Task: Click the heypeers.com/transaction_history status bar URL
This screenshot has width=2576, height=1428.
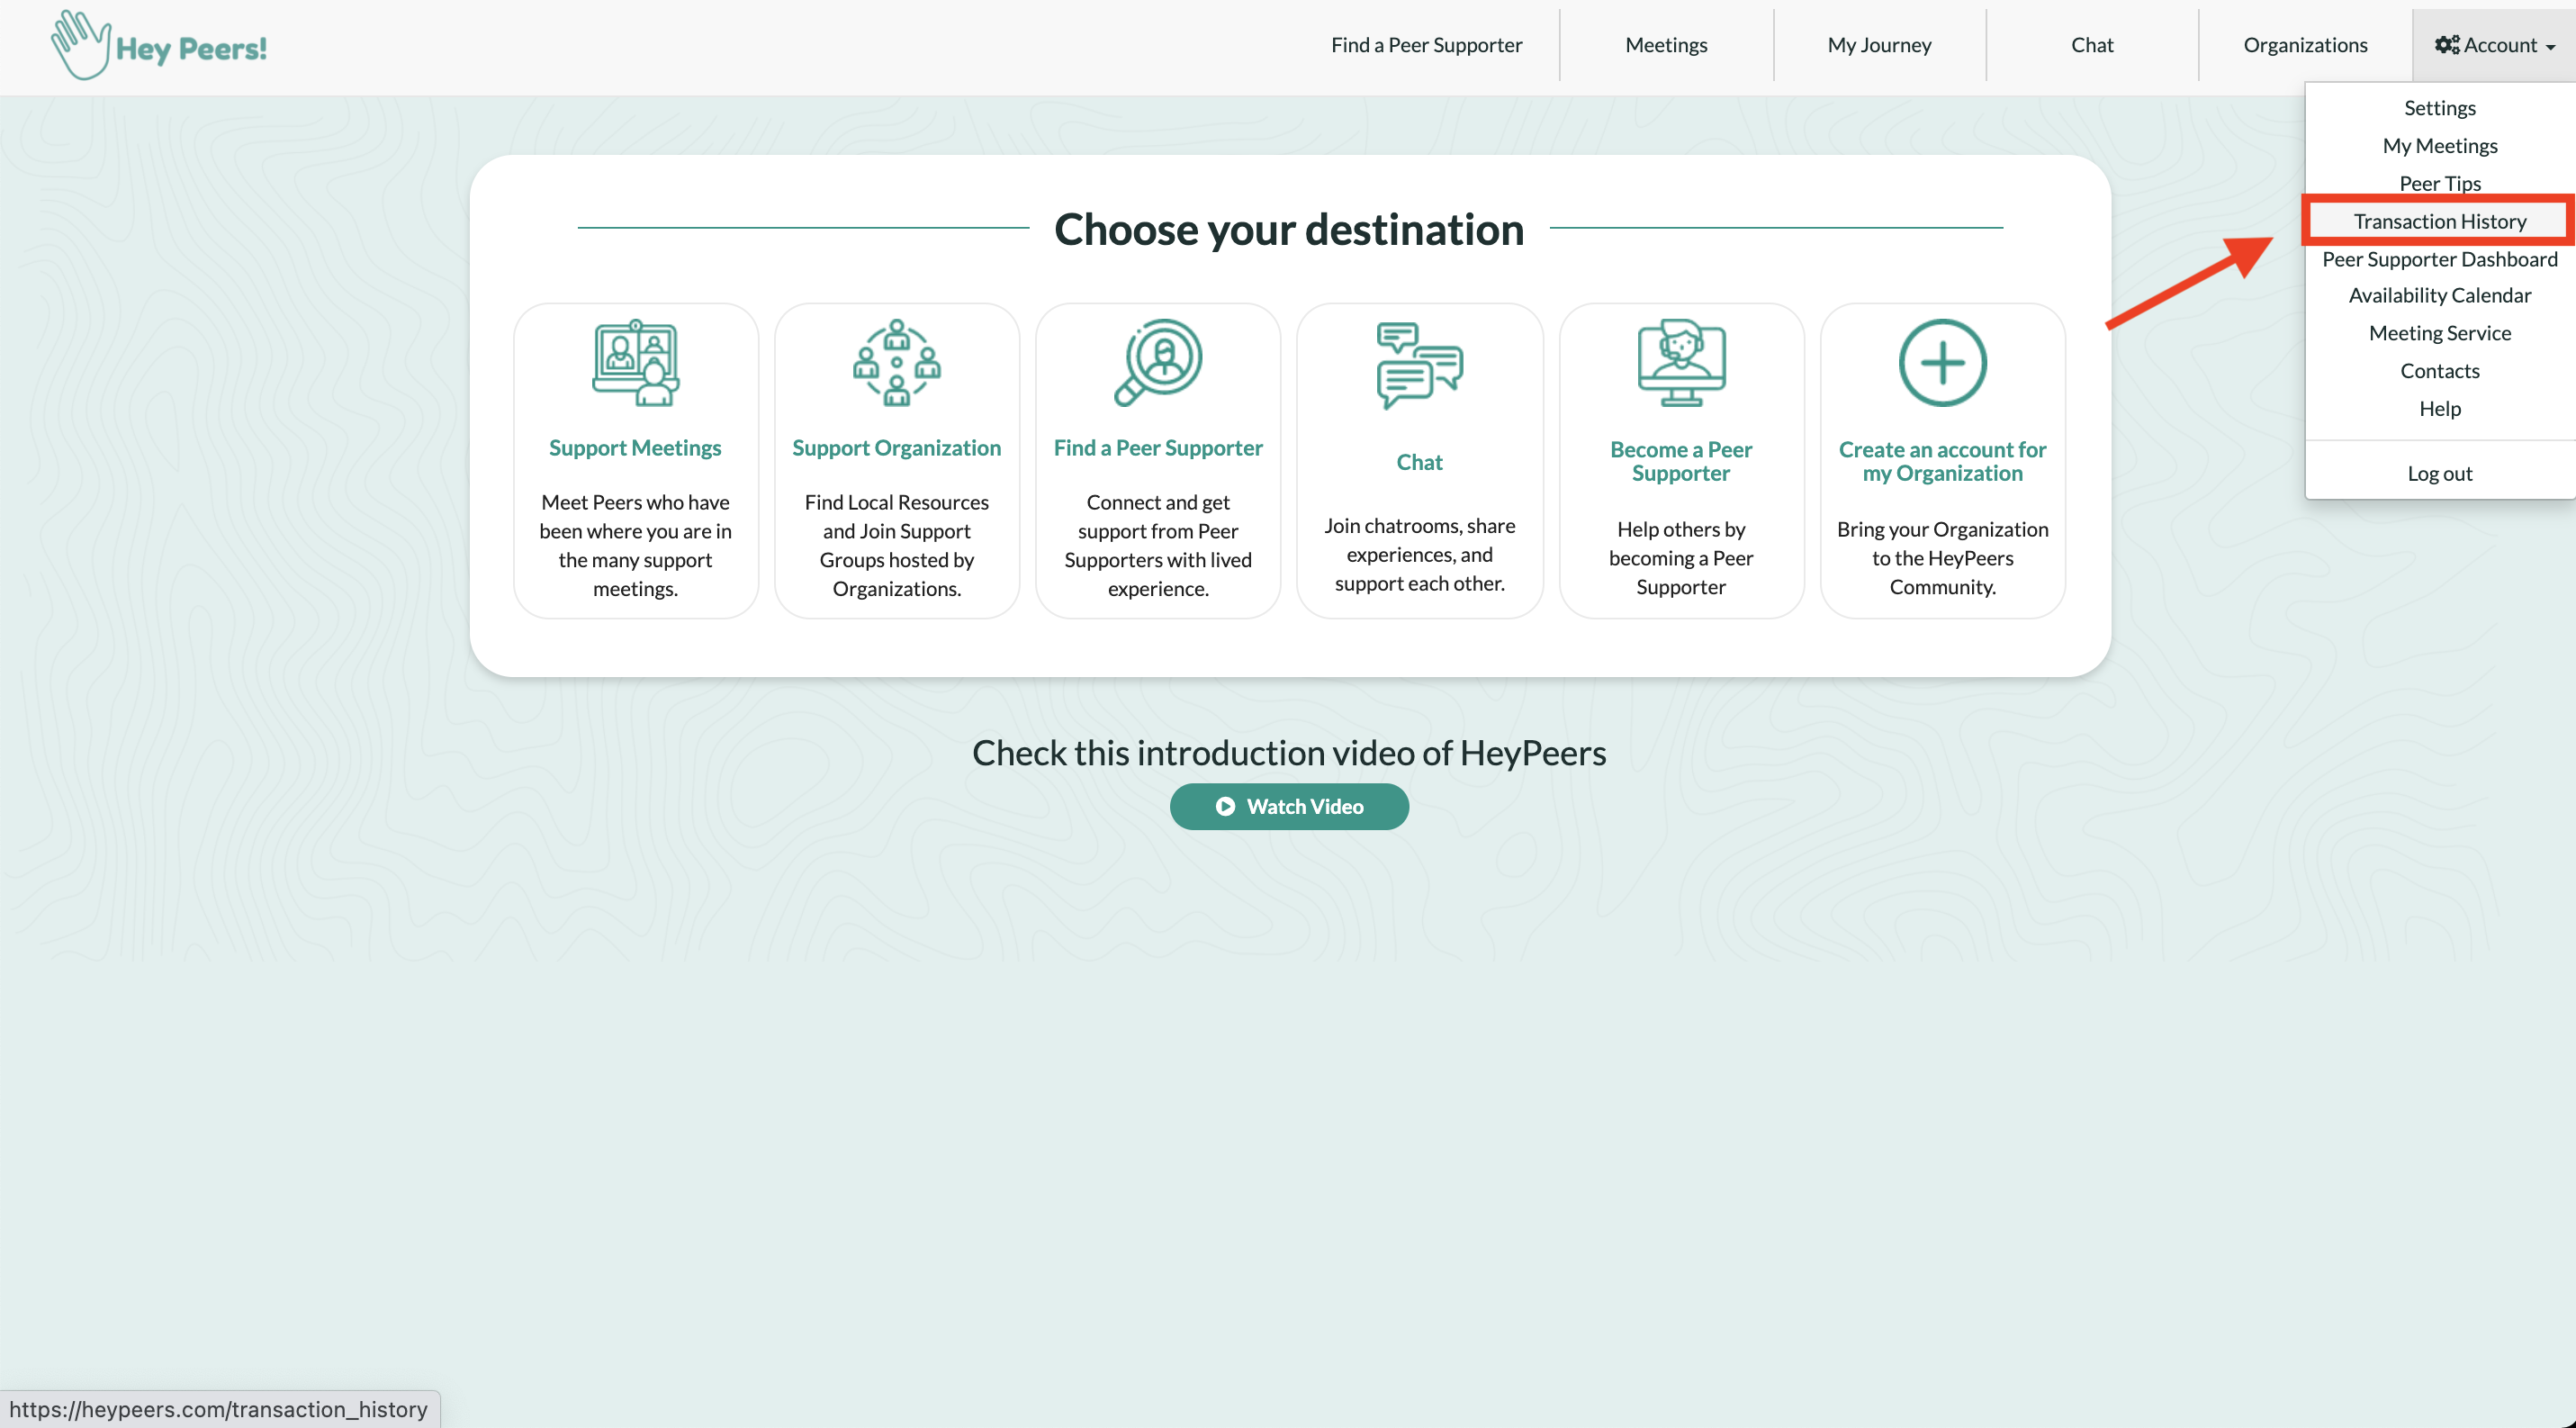Action: (x=219, y=1409)
